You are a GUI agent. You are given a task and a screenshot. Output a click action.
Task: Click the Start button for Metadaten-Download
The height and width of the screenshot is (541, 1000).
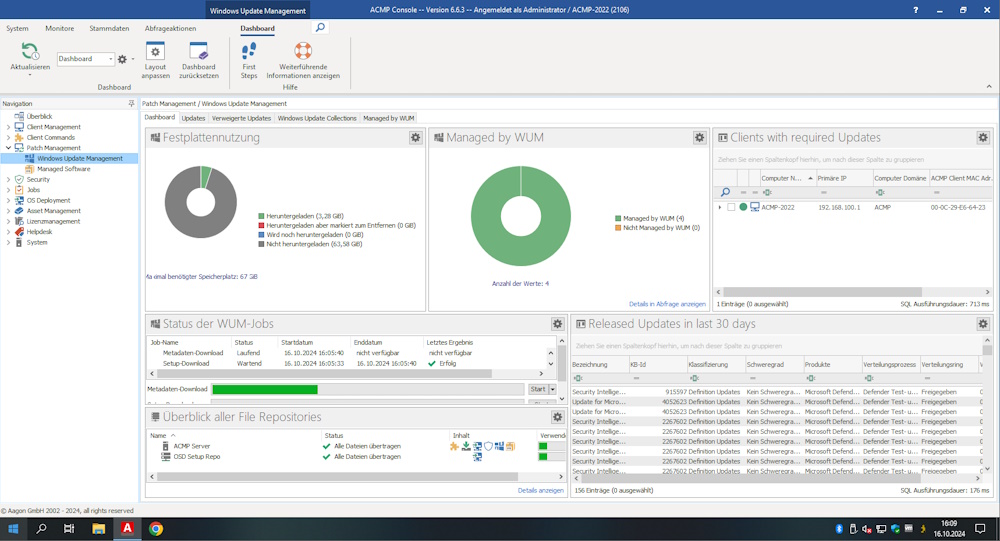(538, 389)
